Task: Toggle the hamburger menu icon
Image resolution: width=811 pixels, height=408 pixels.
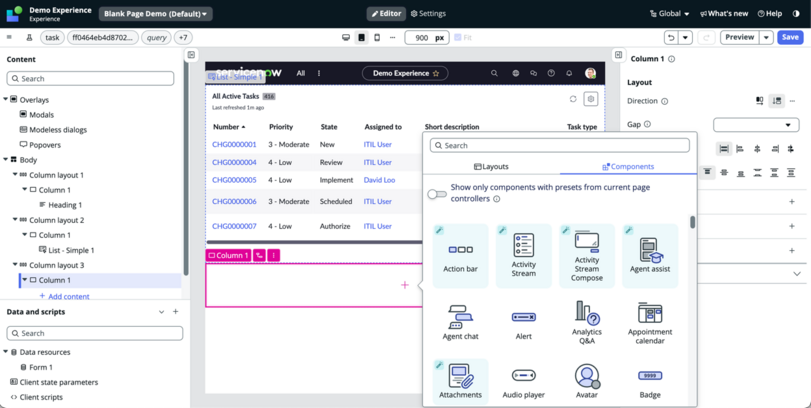Action: [x=9, y=37]
